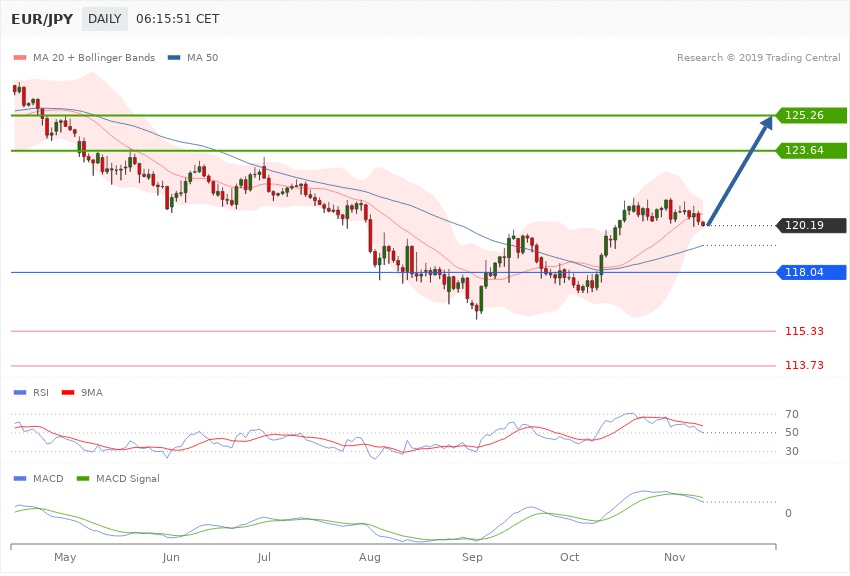Click the EUR/JPY symbol title
This screenshot has width=850, height=576.
[x=42, y=19]
